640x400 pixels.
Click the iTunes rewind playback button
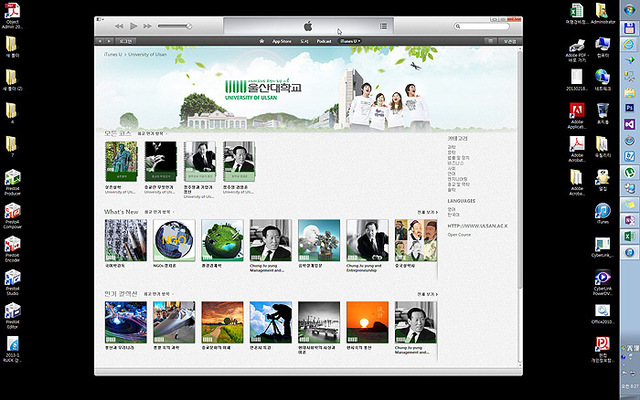coord(119,26)
